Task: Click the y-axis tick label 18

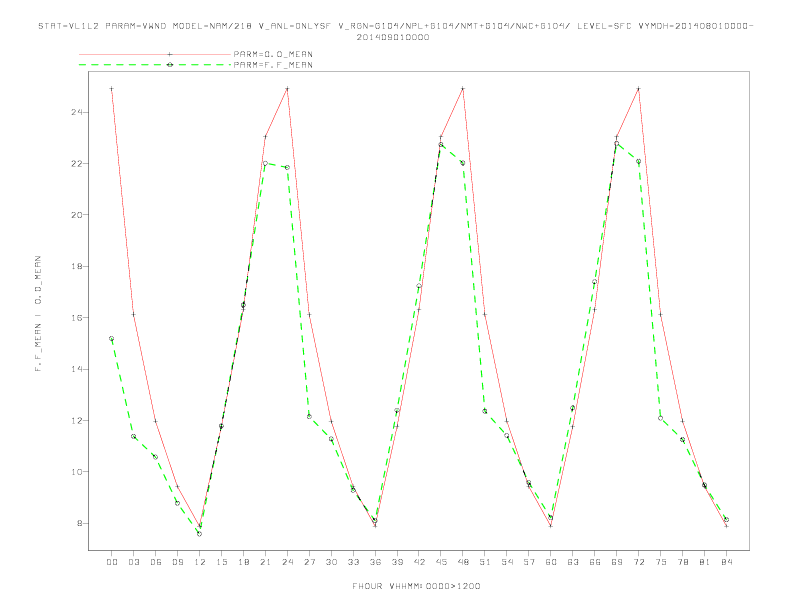Action: click(77, 266)
